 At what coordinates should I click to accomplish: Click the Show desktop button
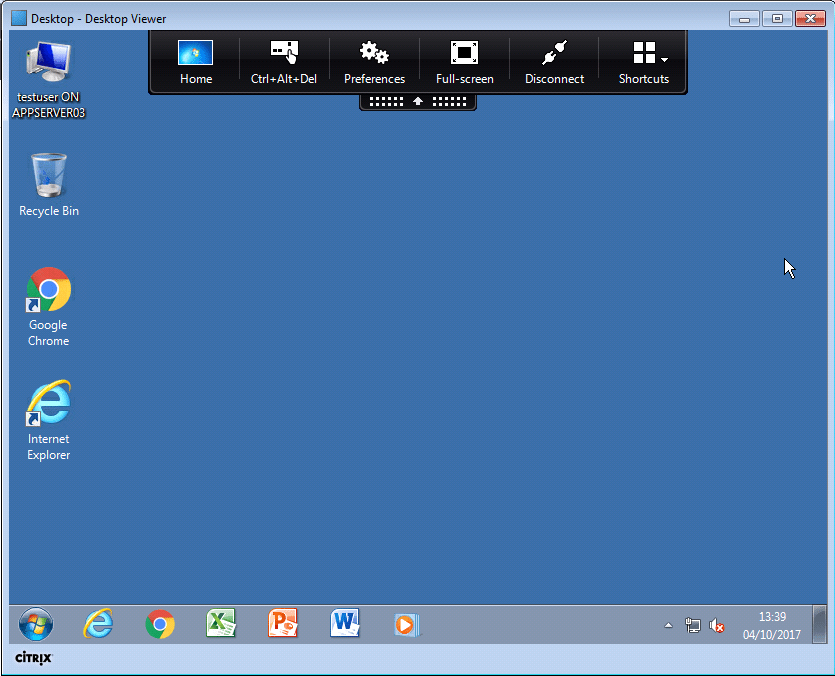point(820,624)
